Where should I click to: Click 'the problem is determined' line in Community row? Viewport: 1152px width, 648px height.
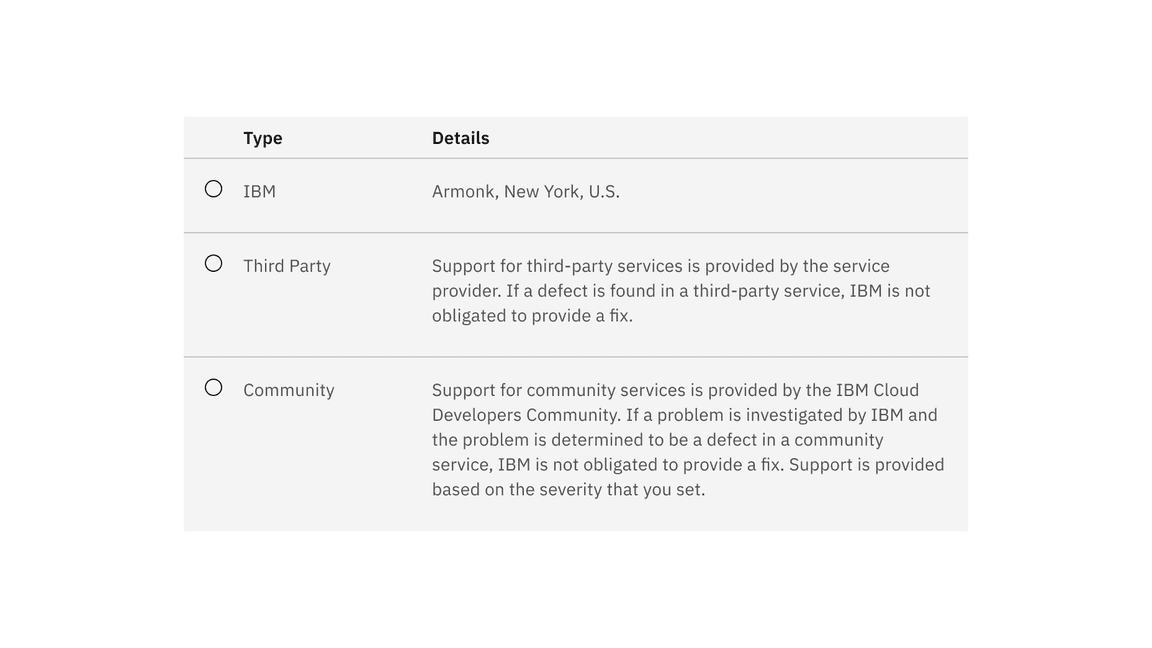658,440
